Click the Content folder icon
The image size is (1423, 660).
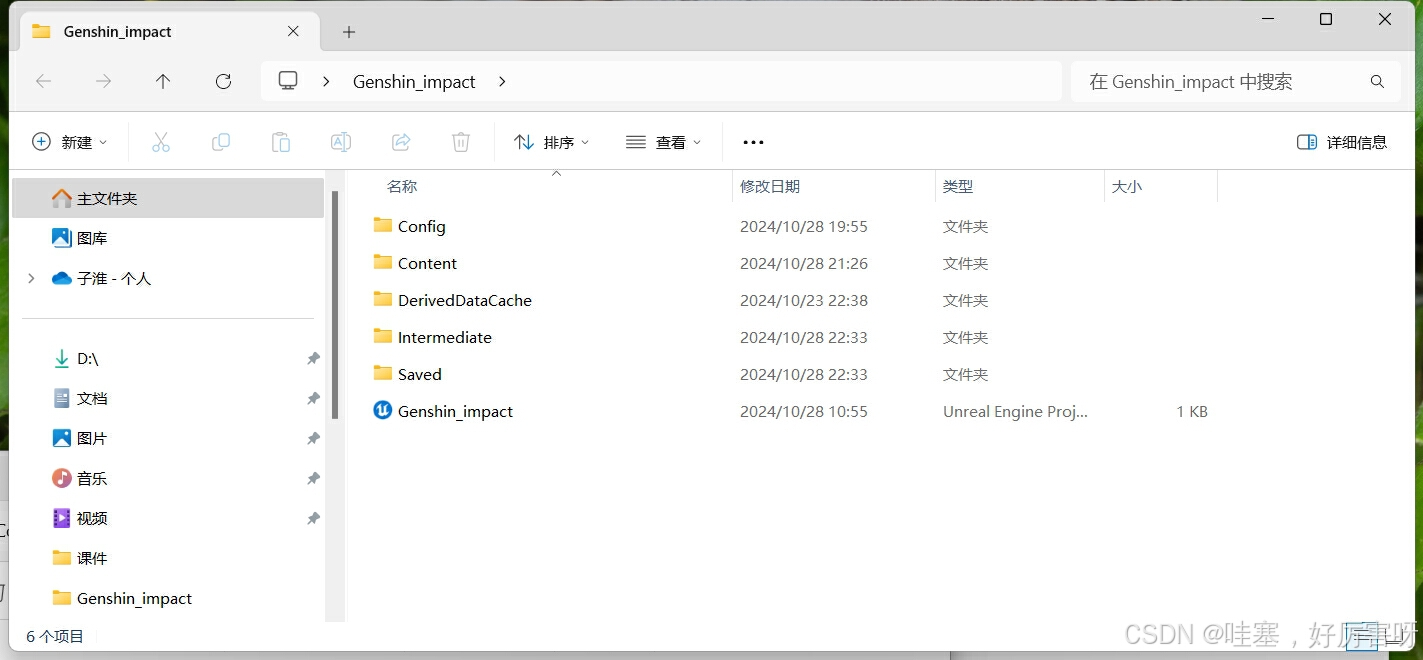382,262
